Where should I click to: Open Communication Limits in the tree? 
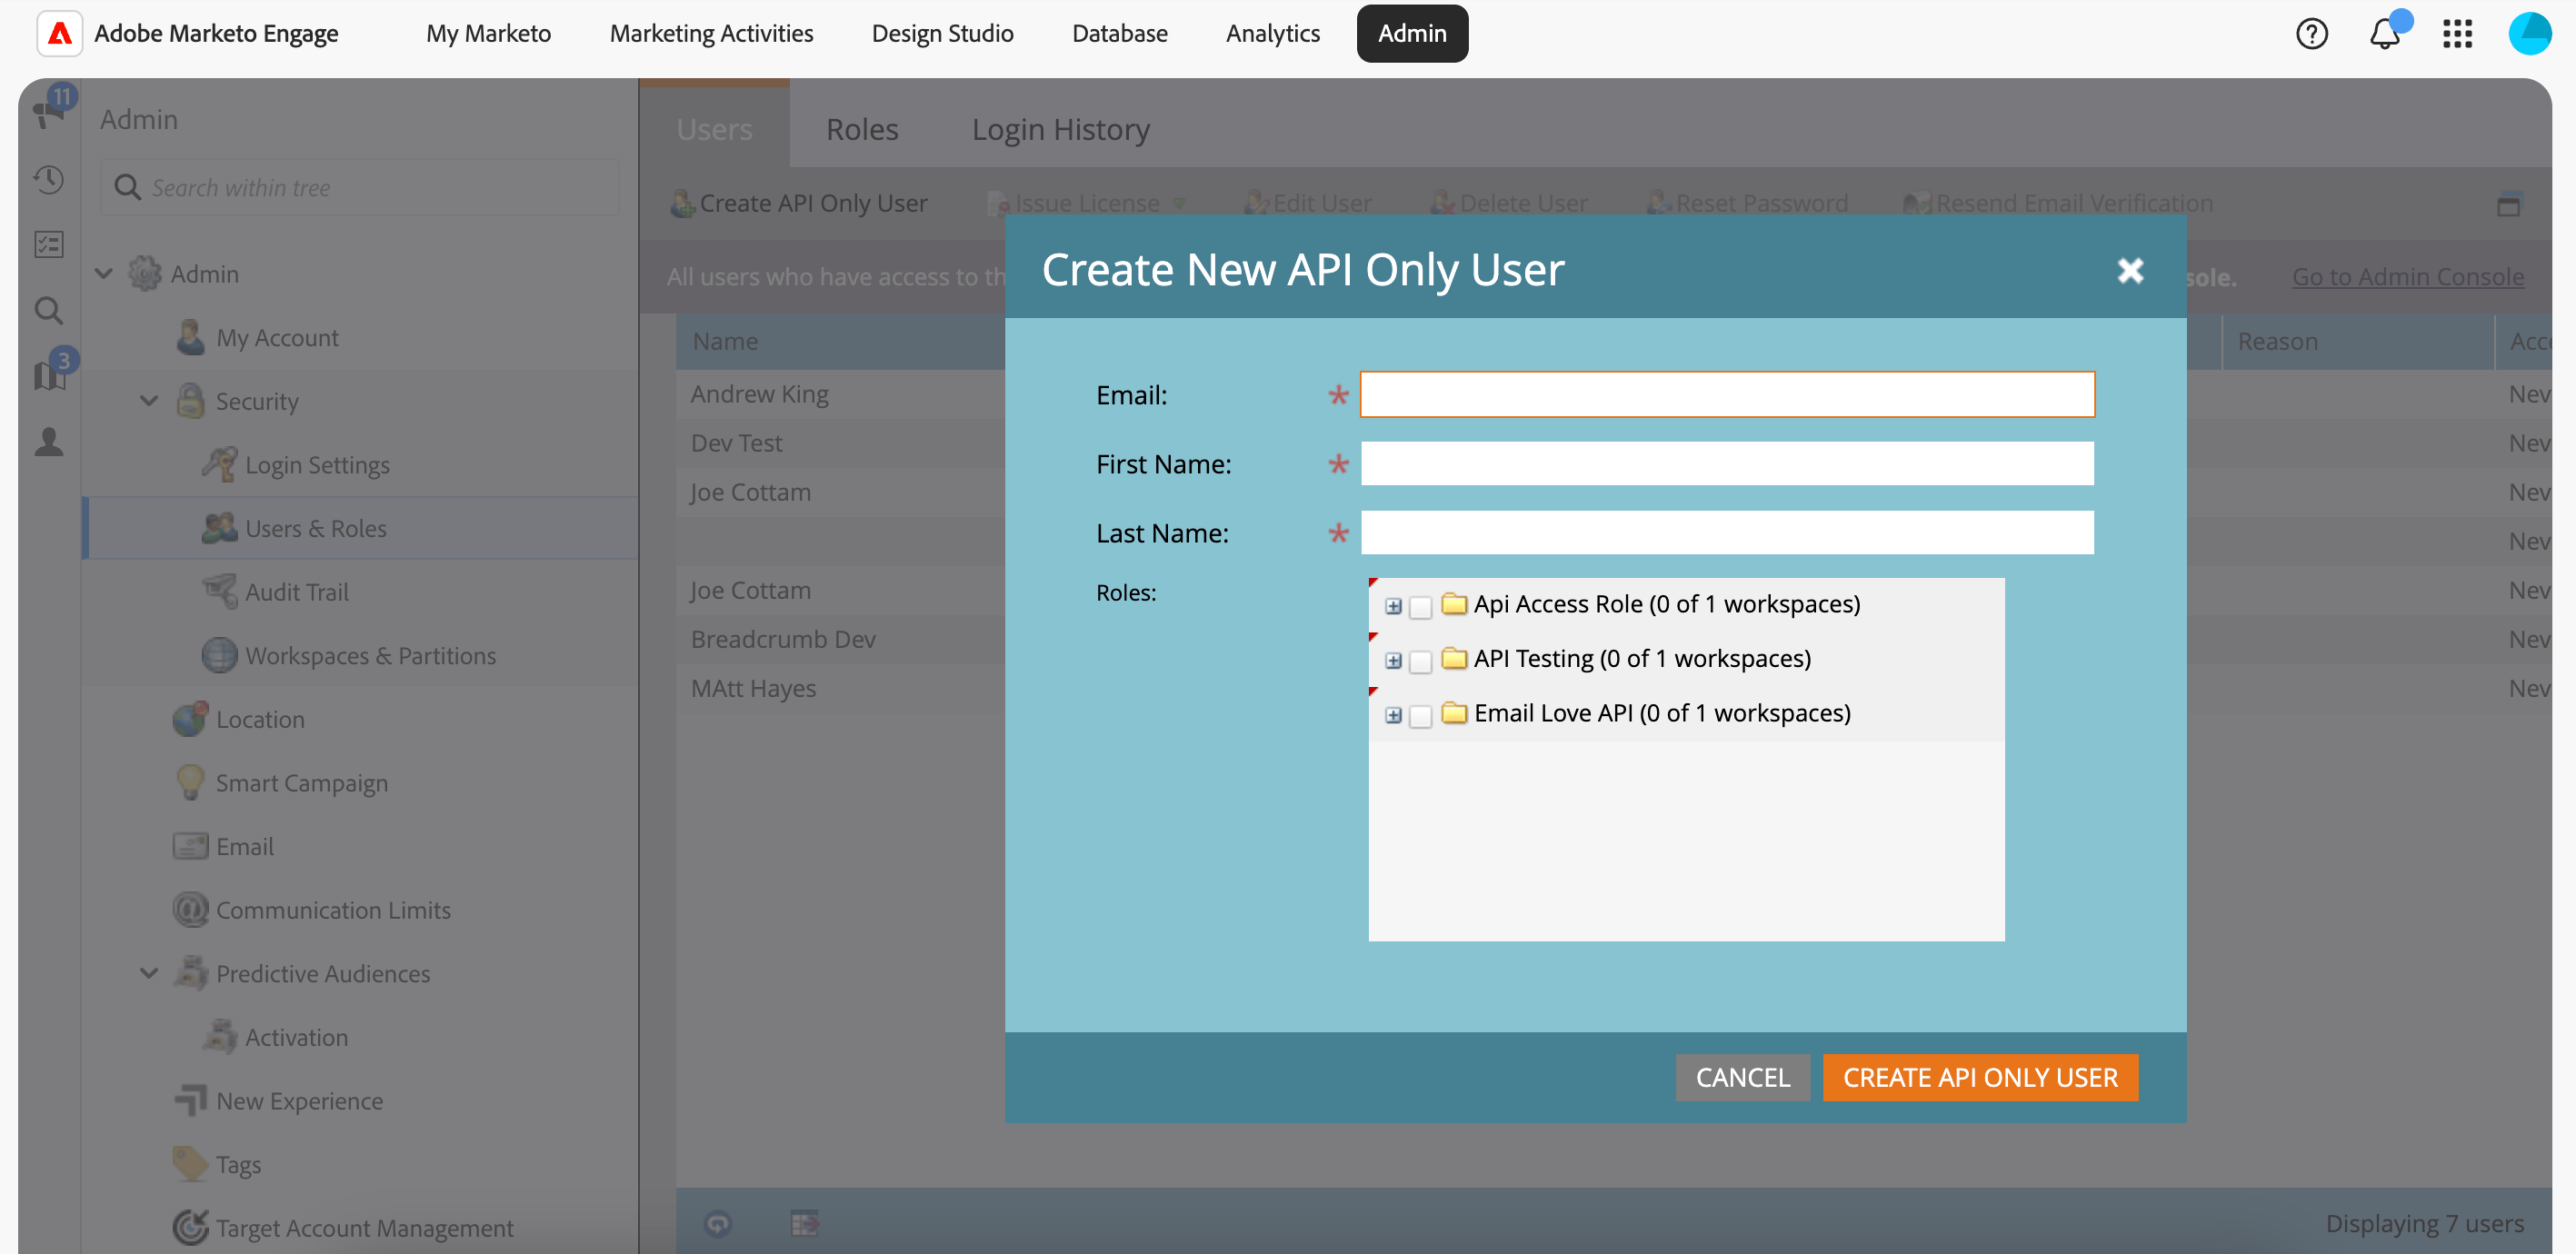click(333, 911)
